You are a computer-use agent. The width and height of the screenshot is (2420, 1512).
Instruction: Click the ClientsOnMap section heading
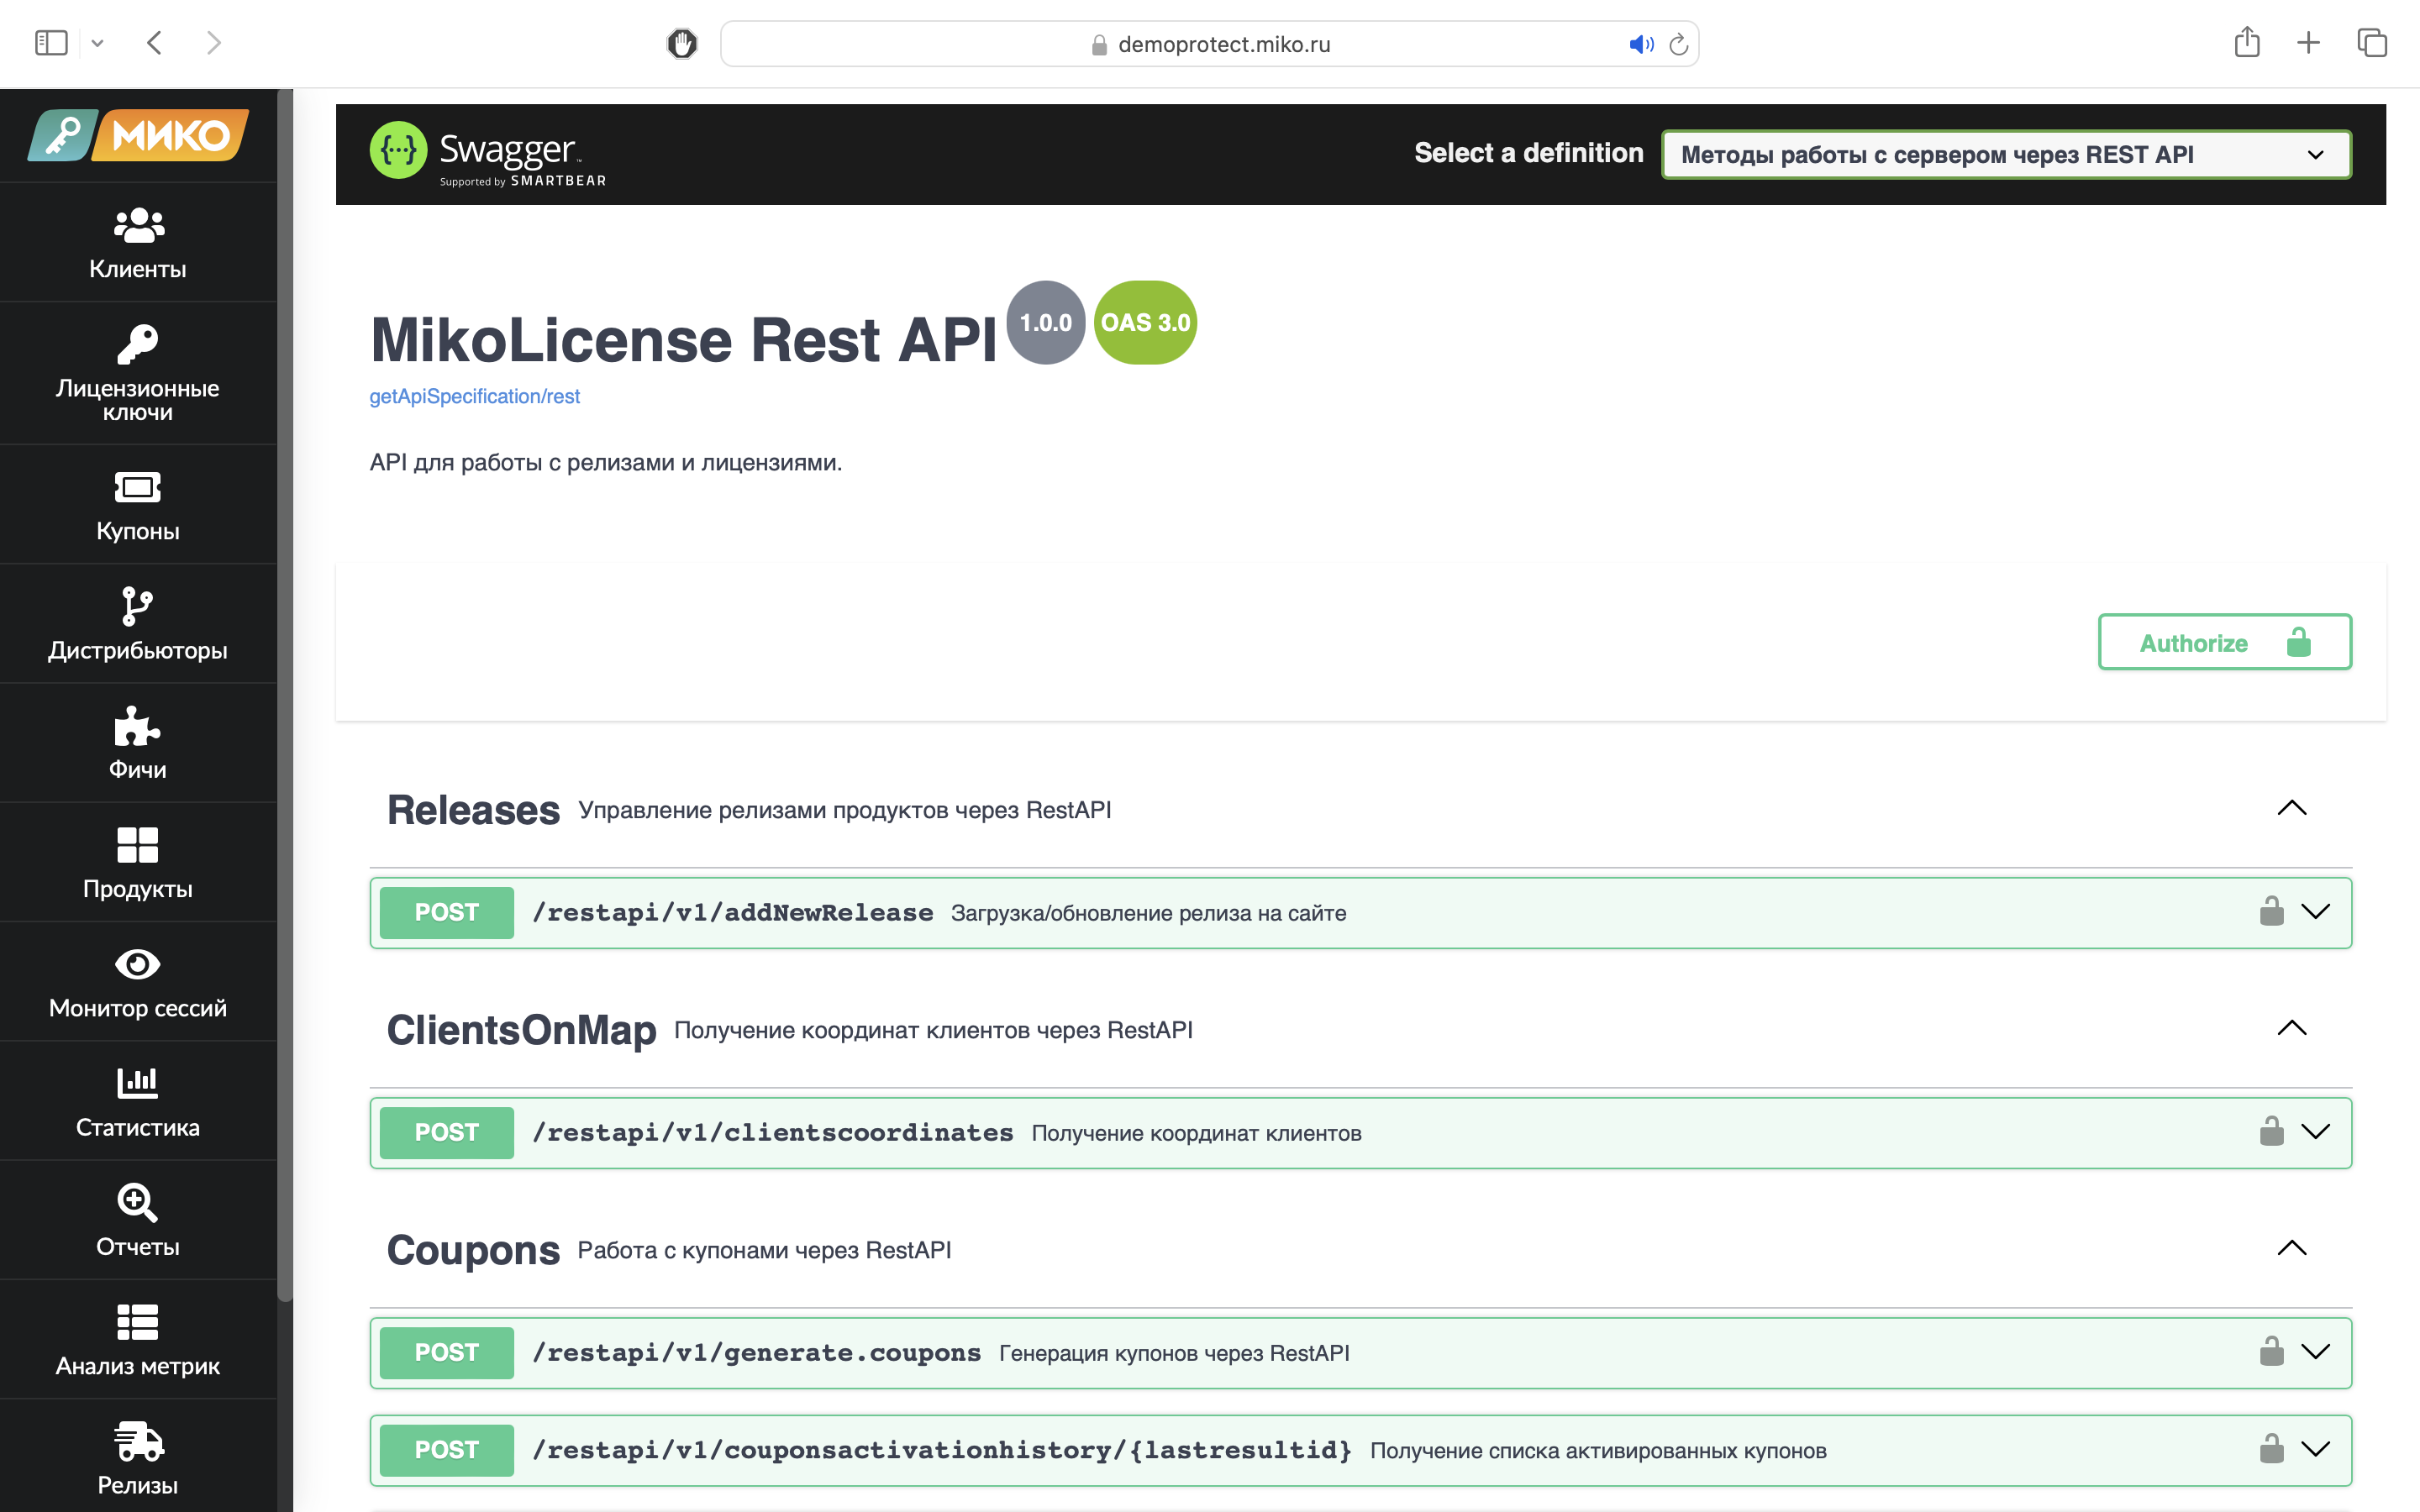[x=521, y=1030]
